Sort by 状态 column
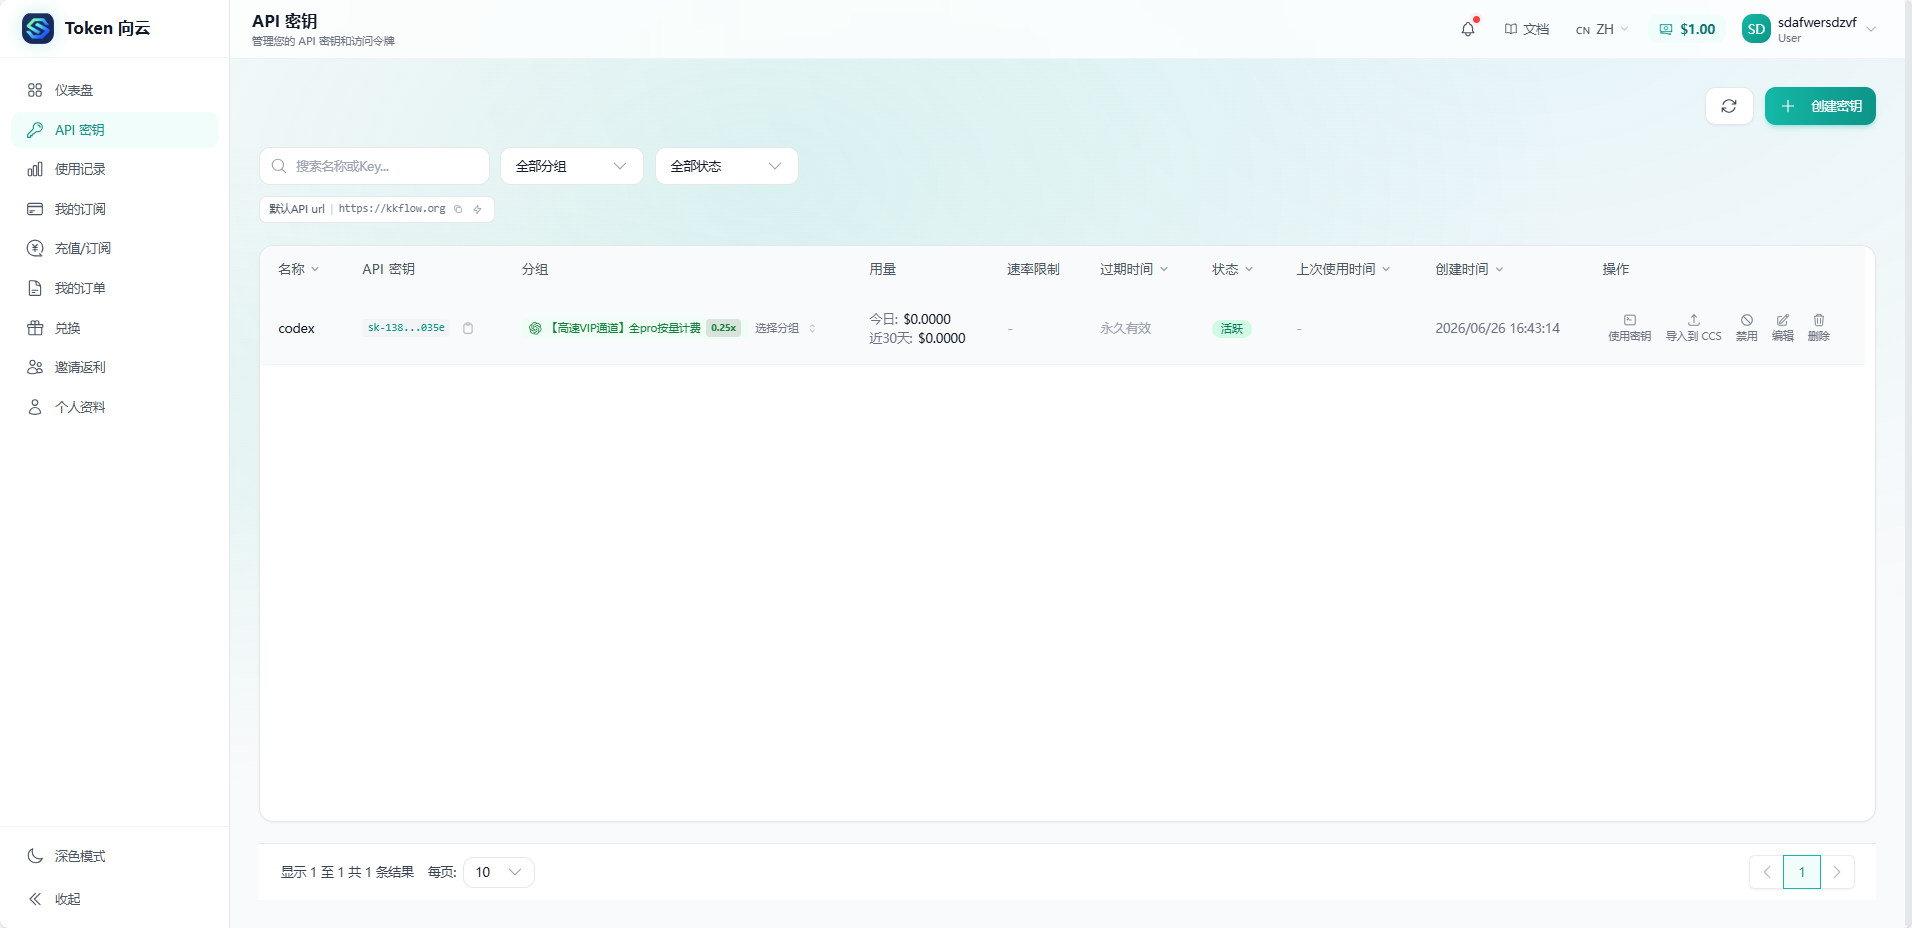Viewport: 1912px width, 928px height. click(x=1232, y=269)
